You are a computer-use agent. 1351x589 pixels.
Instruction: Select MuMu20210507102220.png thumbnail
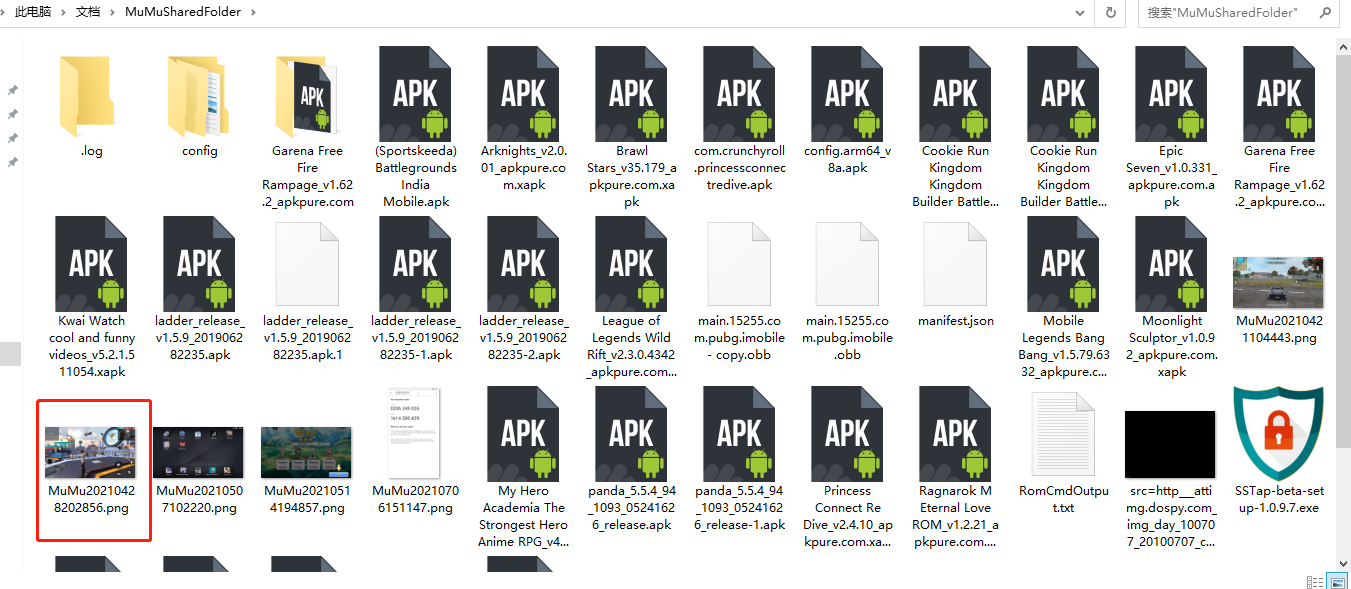(x=198, y=453)
